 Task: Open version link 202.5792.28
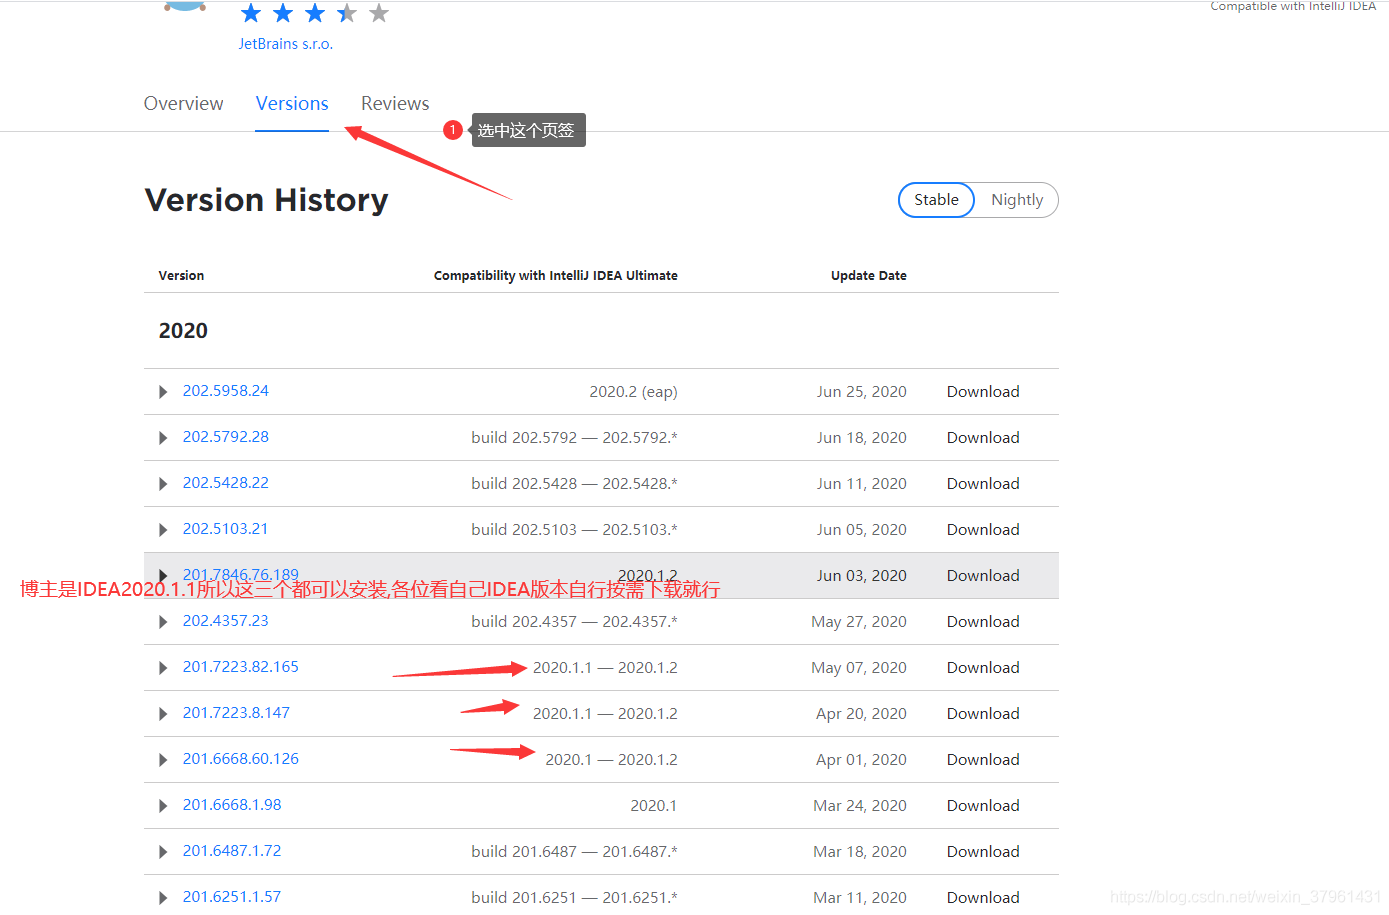coord(226,437)
